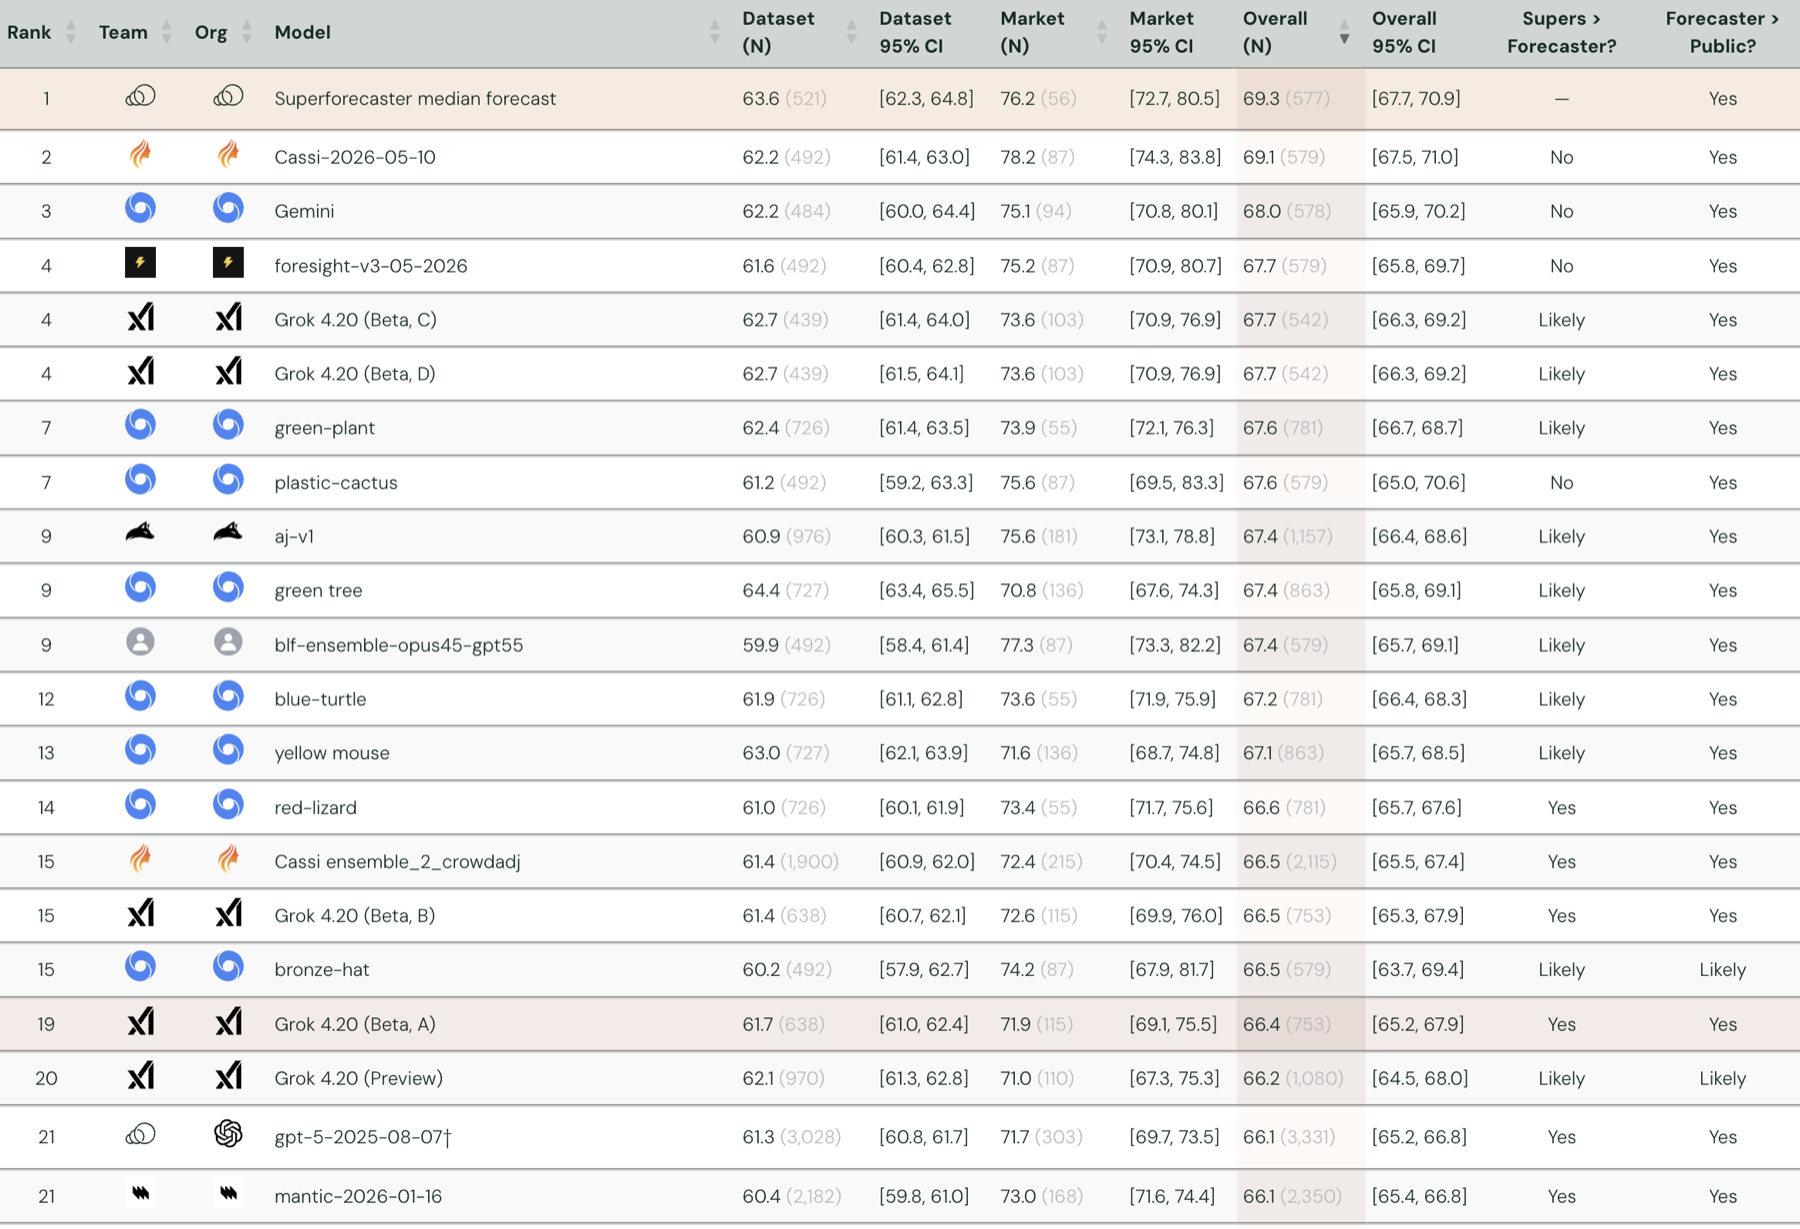Click the "green tree" model name
Image resolution: width=1800 pixels, height=1229 pixels.
(x=318, y=590)
